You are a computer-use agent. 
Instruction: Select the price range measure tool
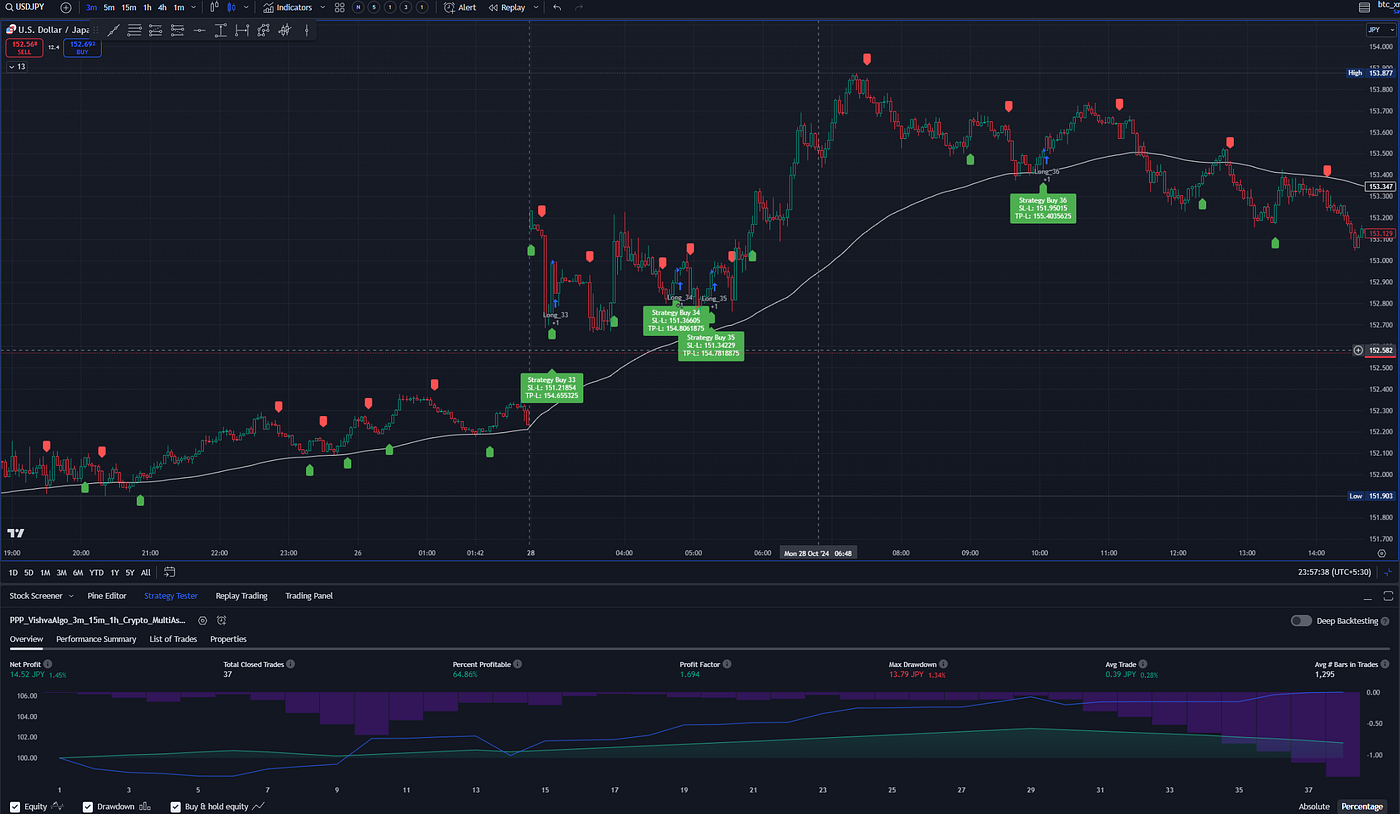click(x=242, y=31)
